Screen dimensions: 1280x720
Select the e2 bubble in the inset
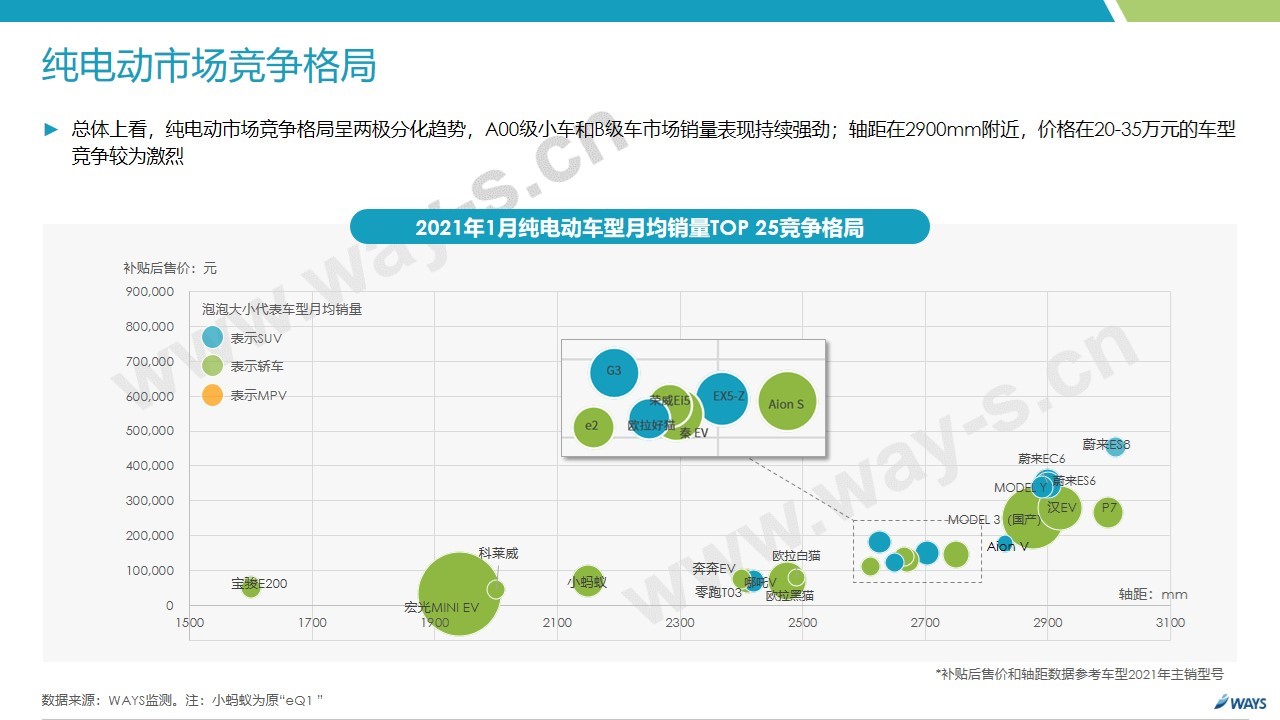(593, 427)
